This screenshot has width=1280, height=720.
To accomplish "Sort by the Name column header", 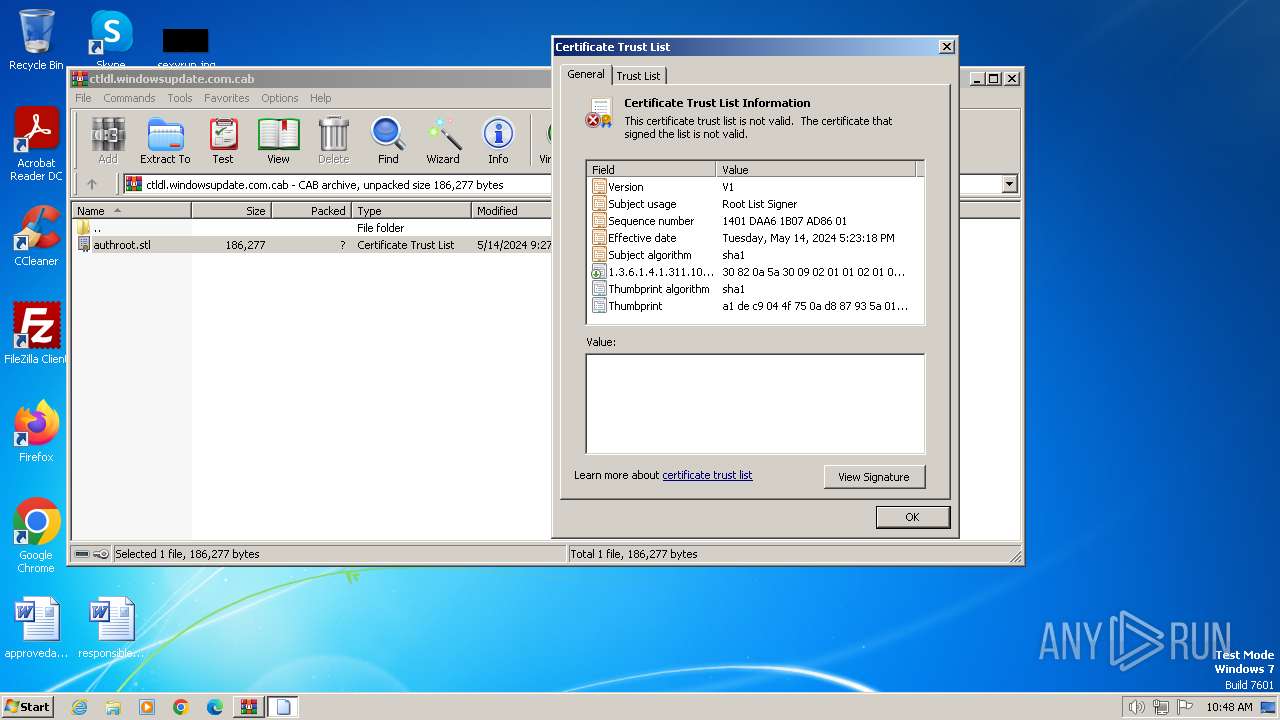I will (131, 211).
